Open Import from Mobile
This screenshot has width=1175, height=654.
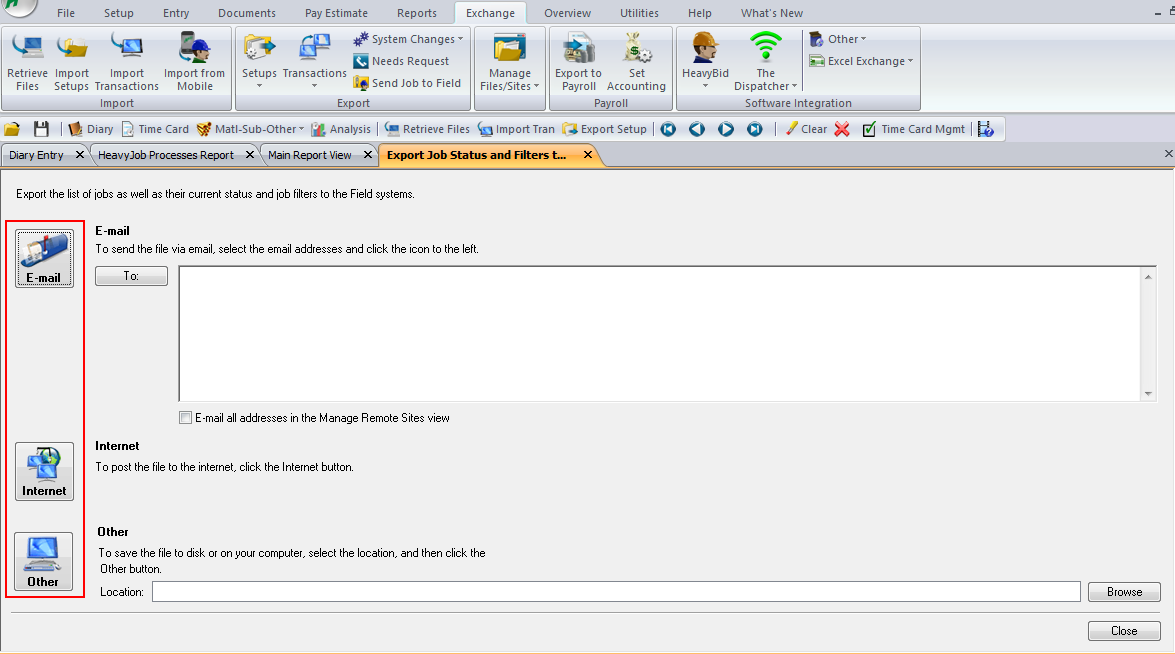click(x=194, y=60)
